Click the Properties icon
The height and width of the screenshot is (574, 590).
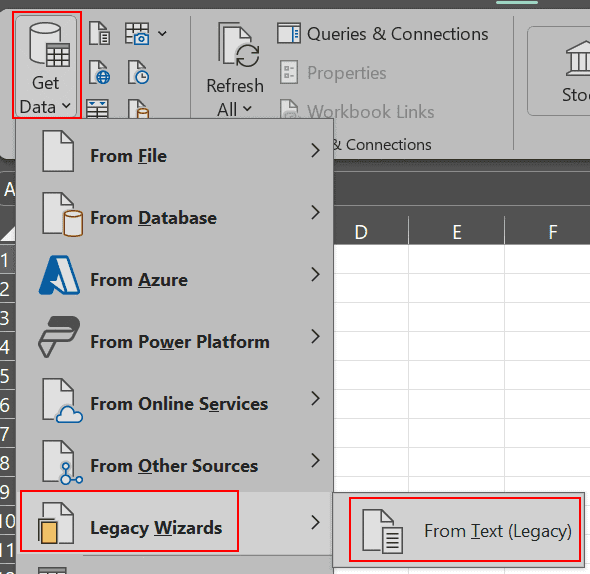pos(289,72)
